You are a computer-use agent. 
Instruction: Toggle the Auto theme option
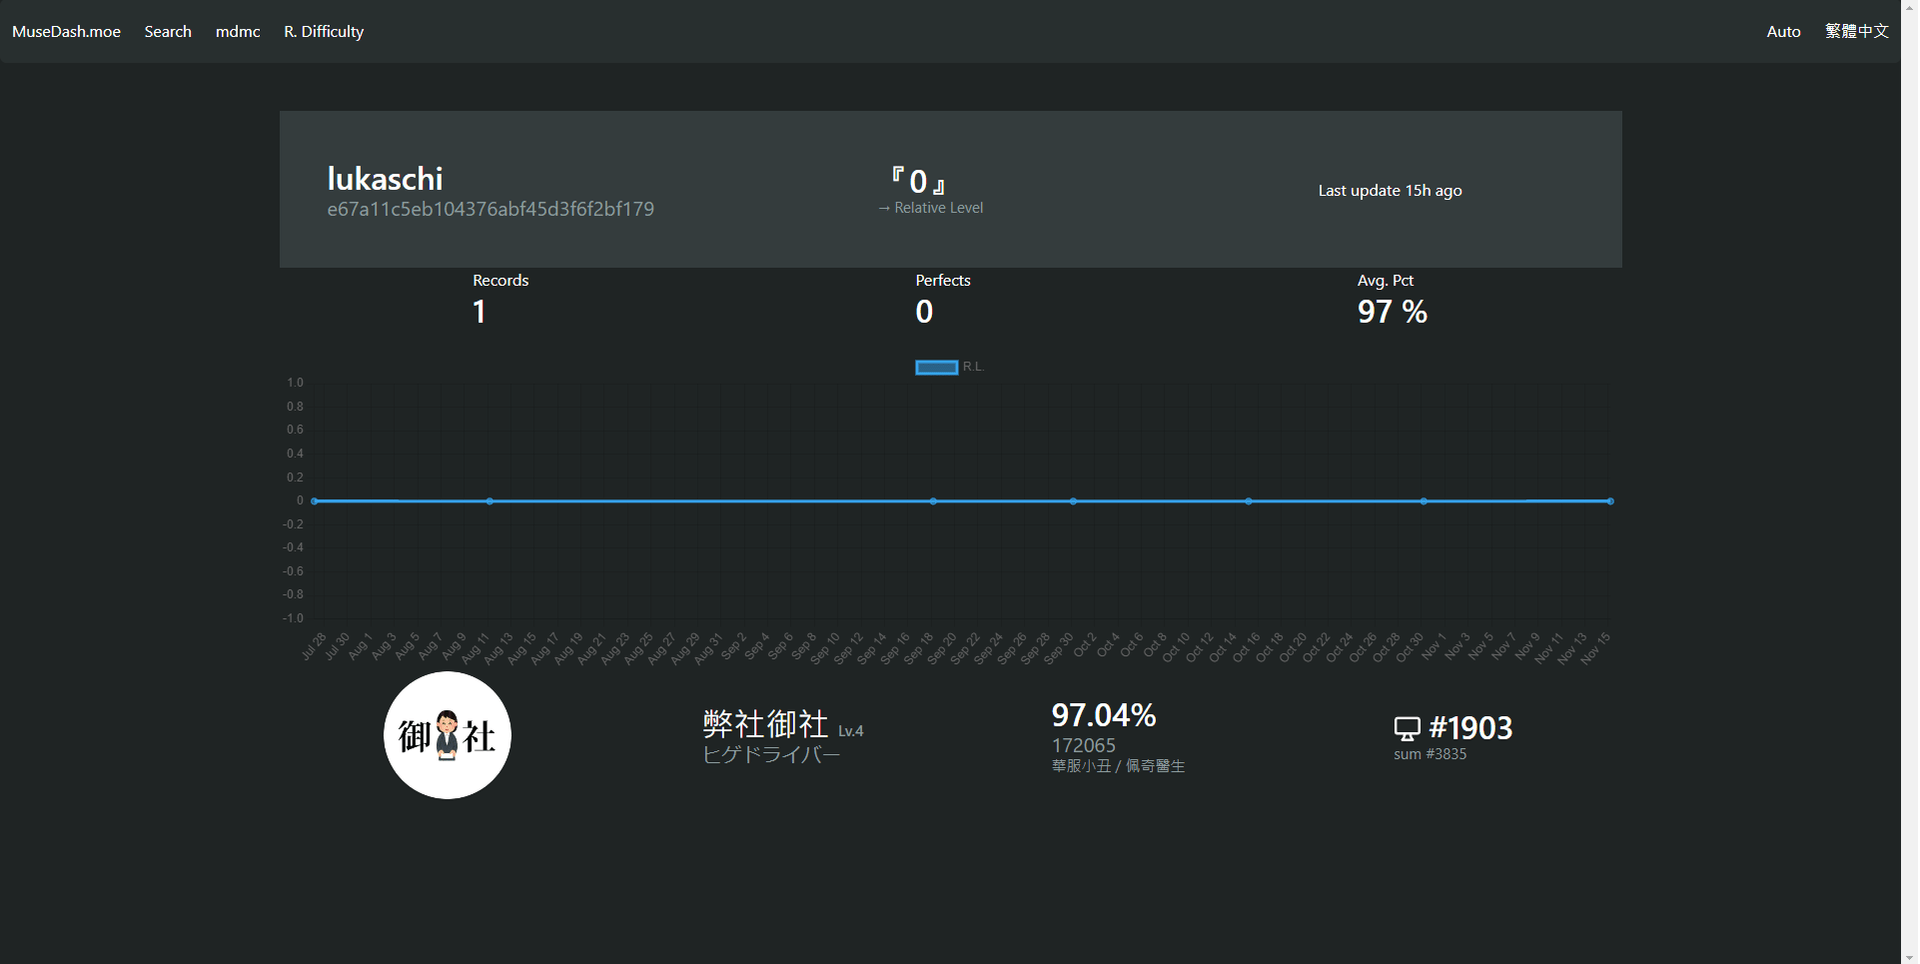1782,31
